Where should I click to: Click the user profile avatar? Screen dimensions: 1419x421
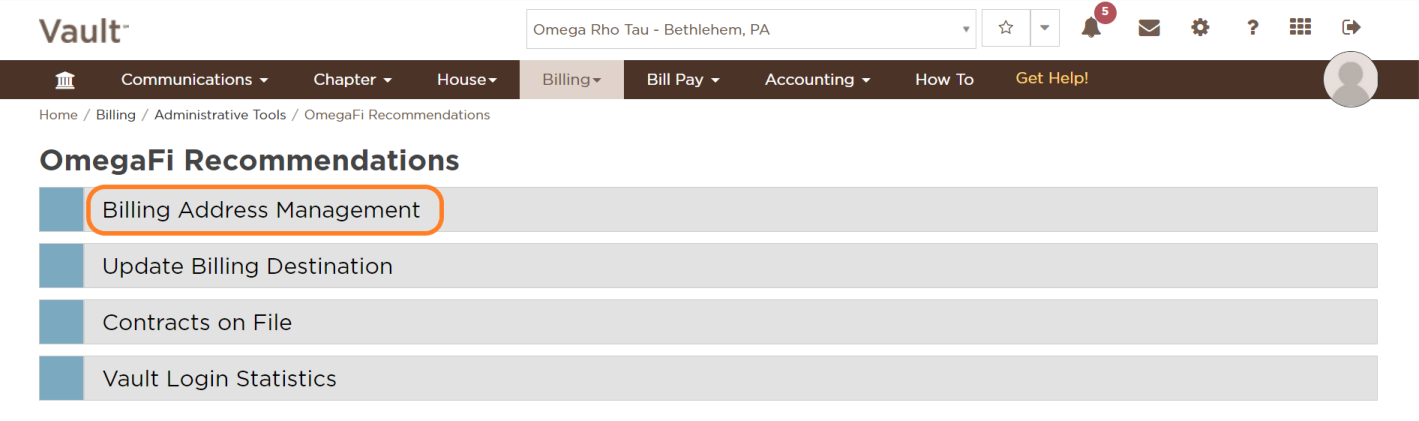pyautogui.click(x=1350, y=80)
